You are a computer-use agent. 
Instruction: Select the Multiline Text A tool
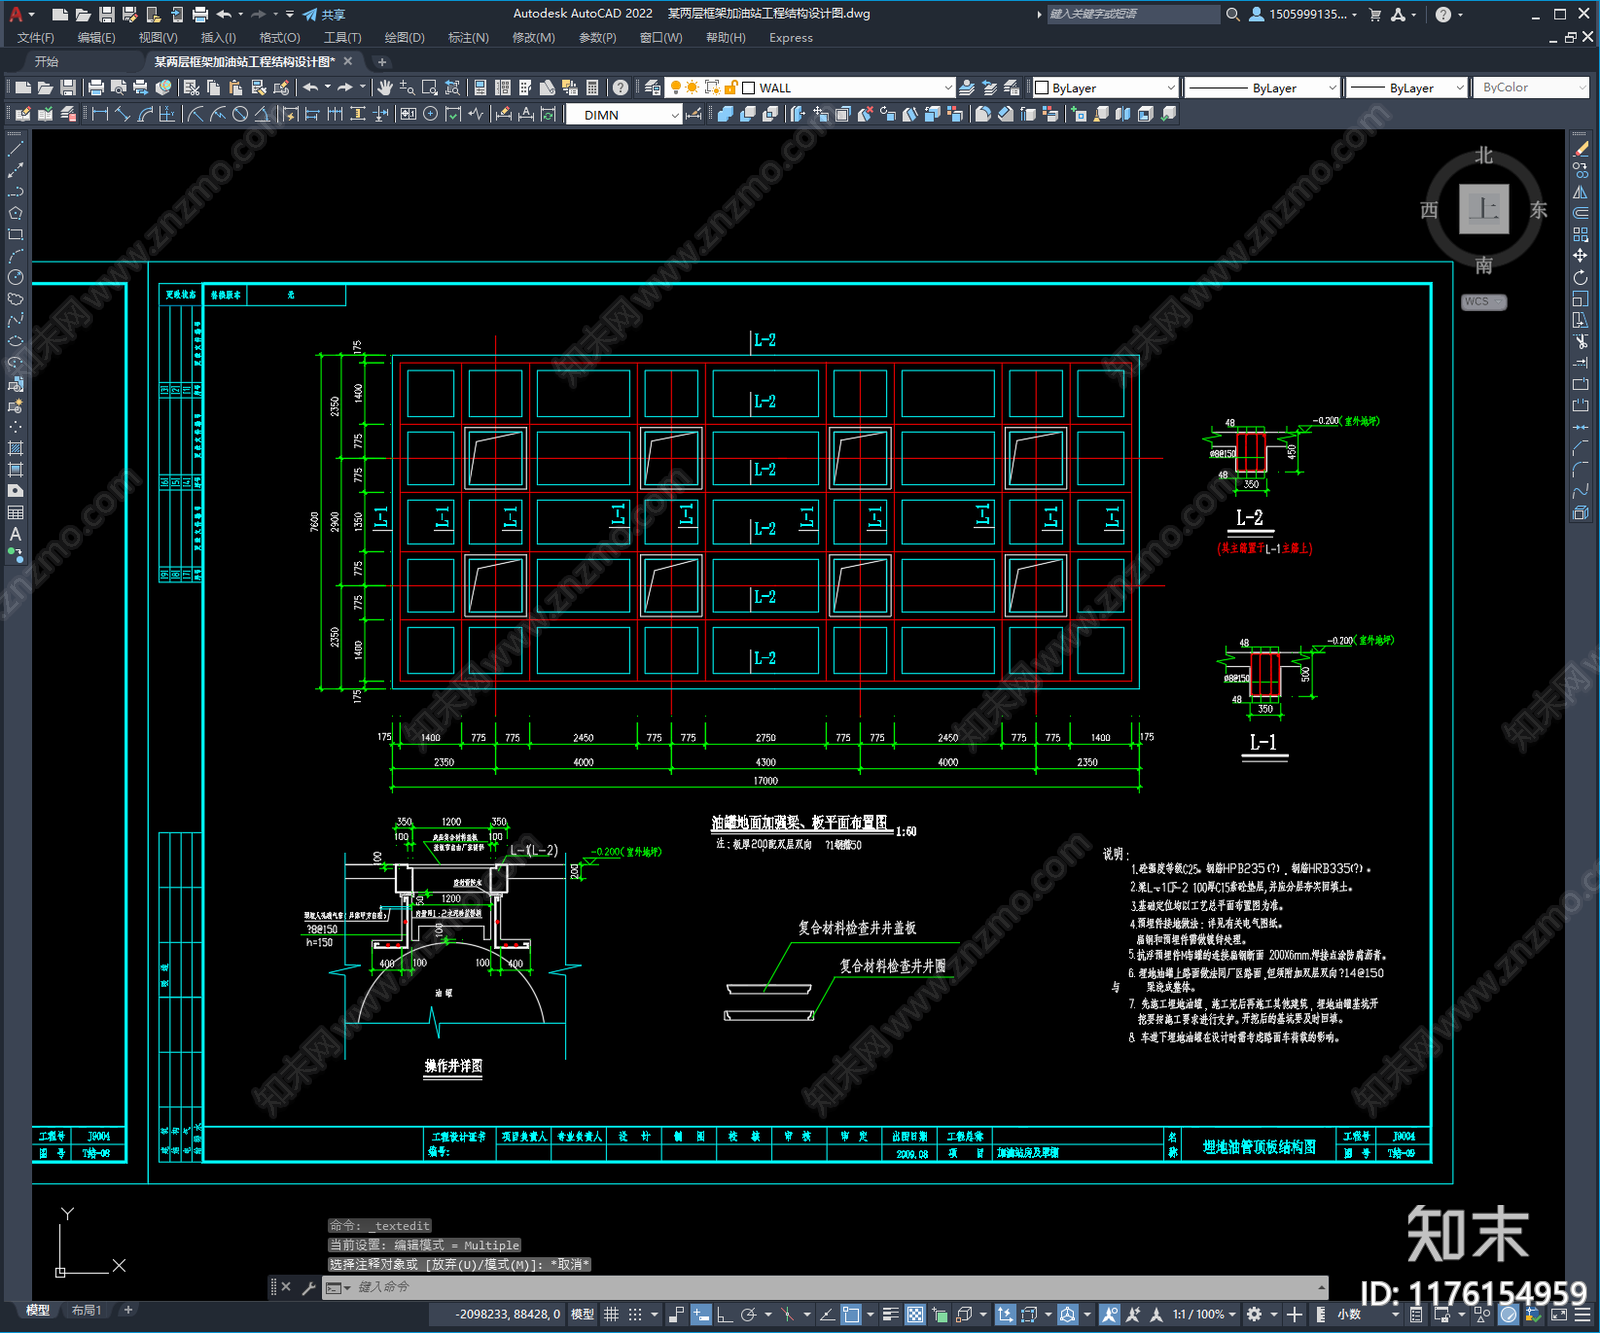(x=16, y=534)
